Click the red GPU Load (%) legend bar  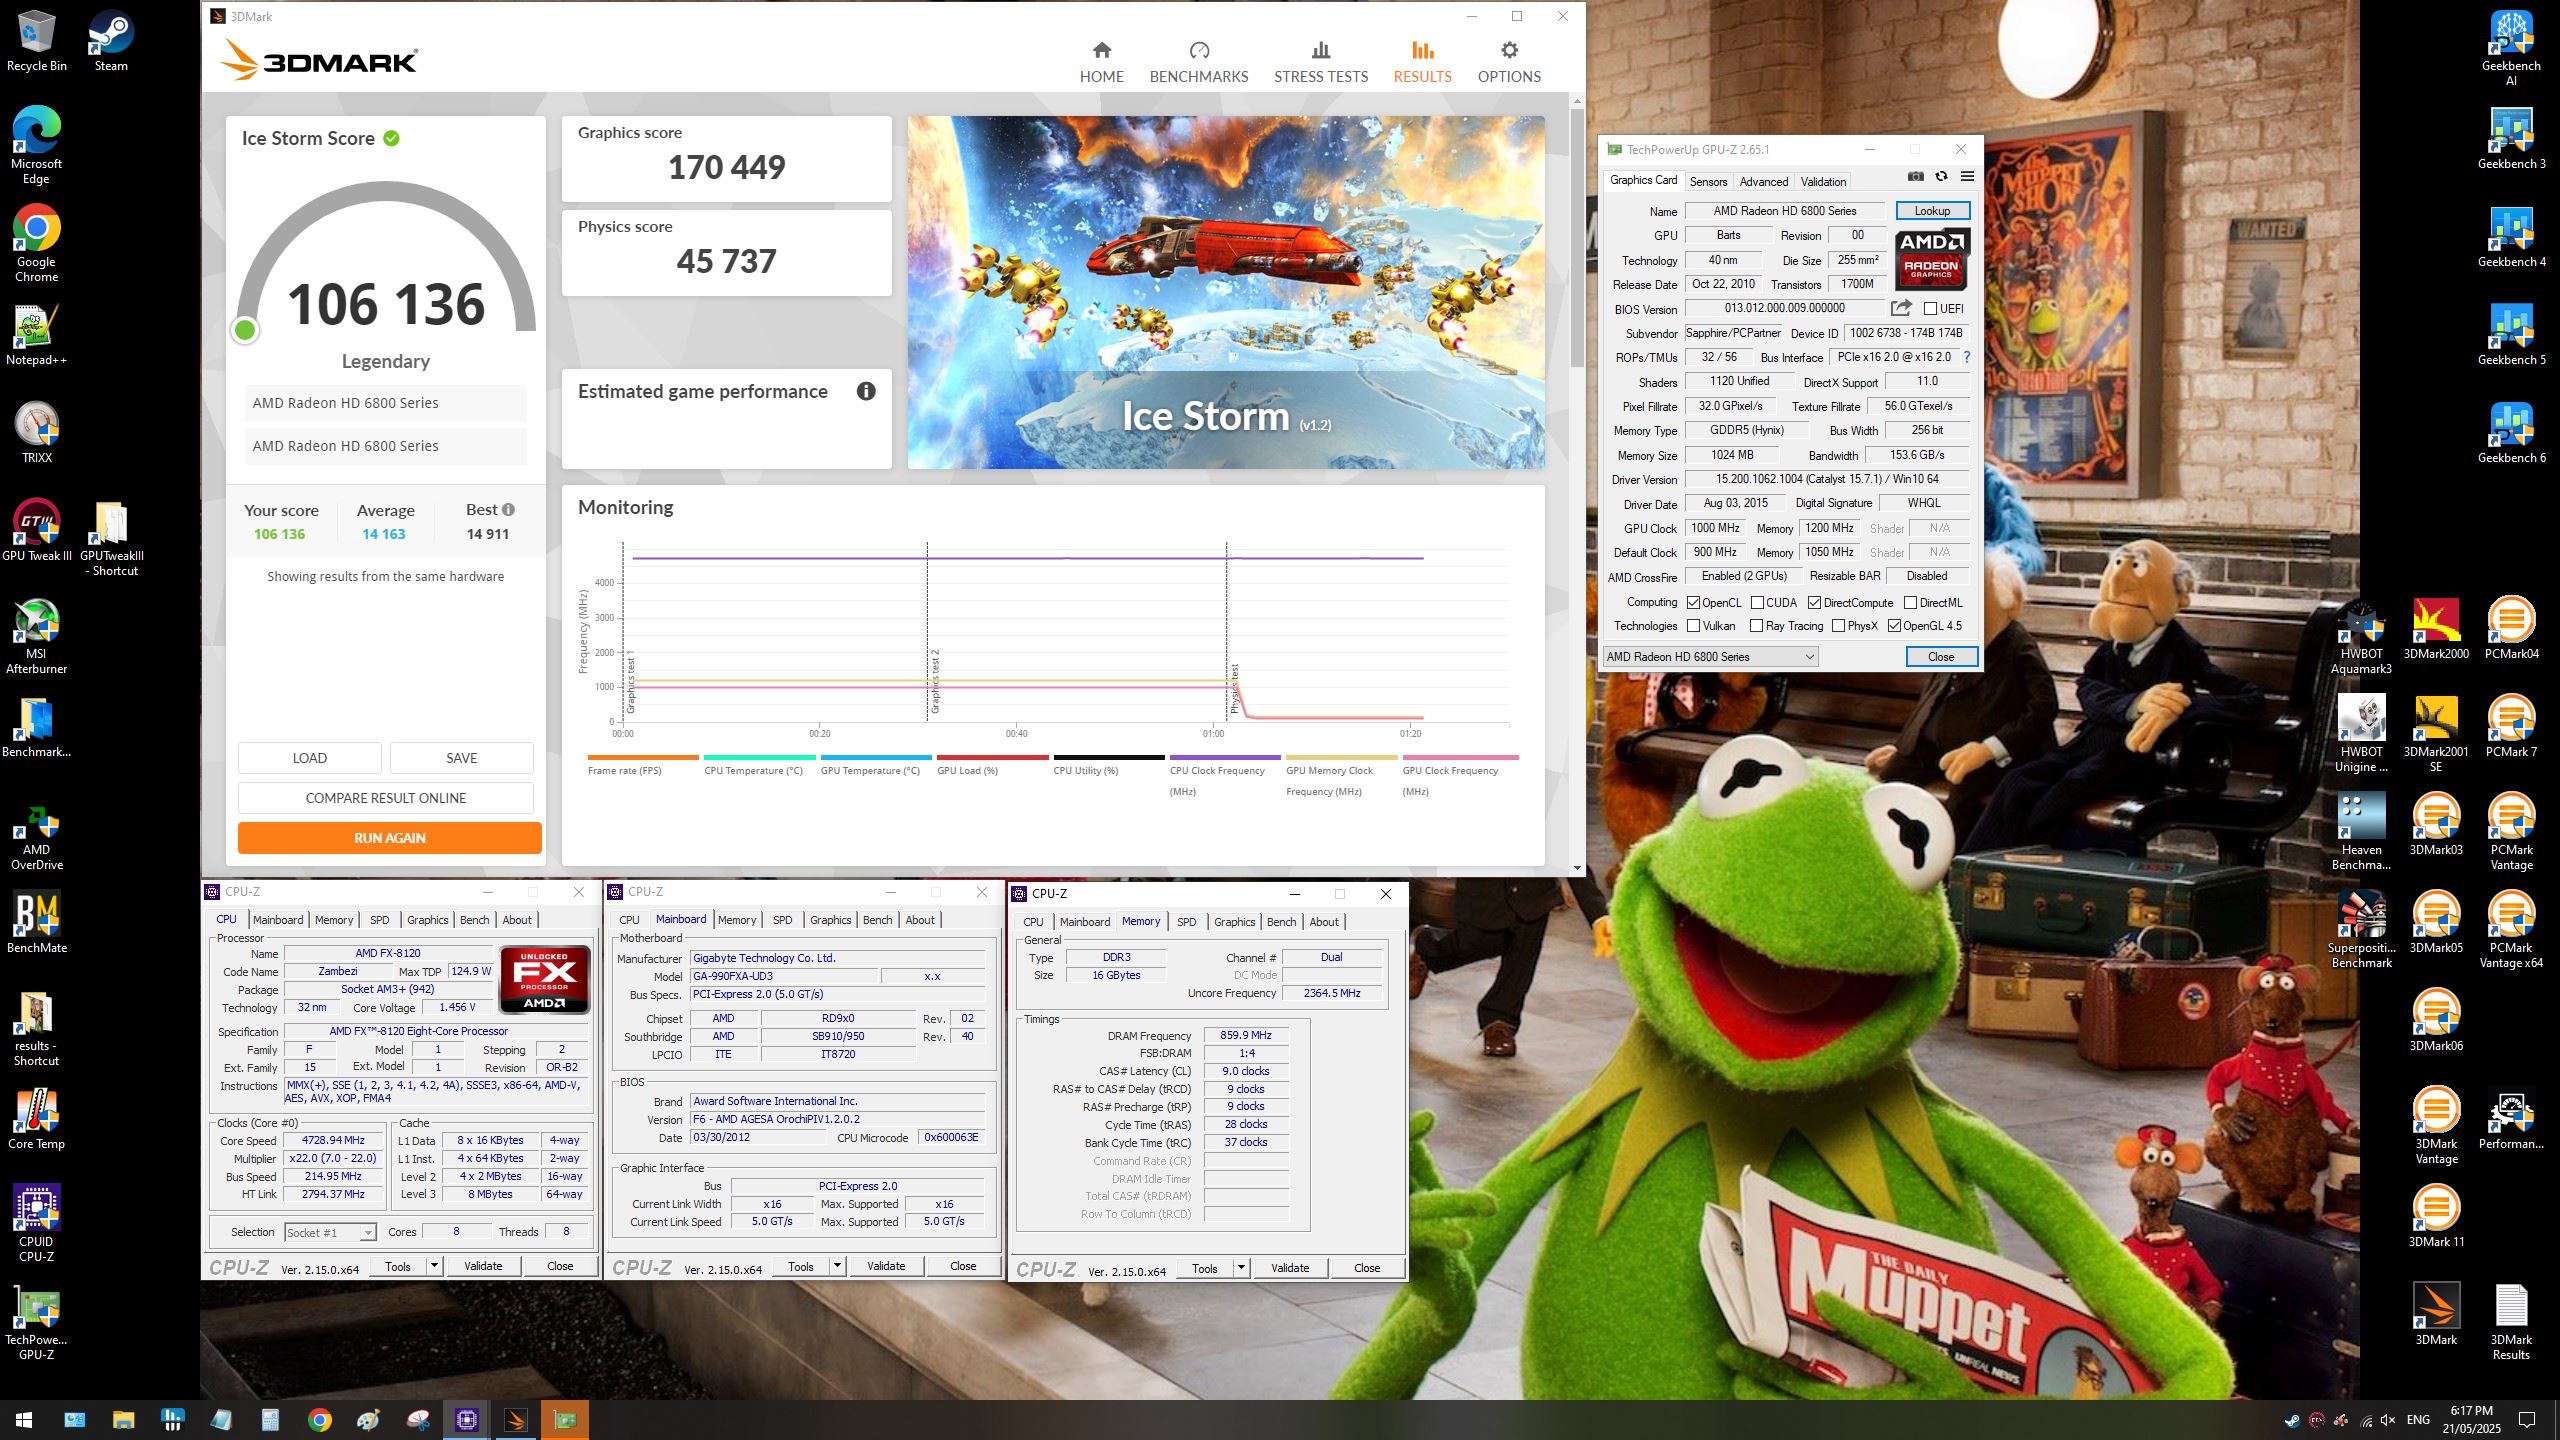coord(992,757)
